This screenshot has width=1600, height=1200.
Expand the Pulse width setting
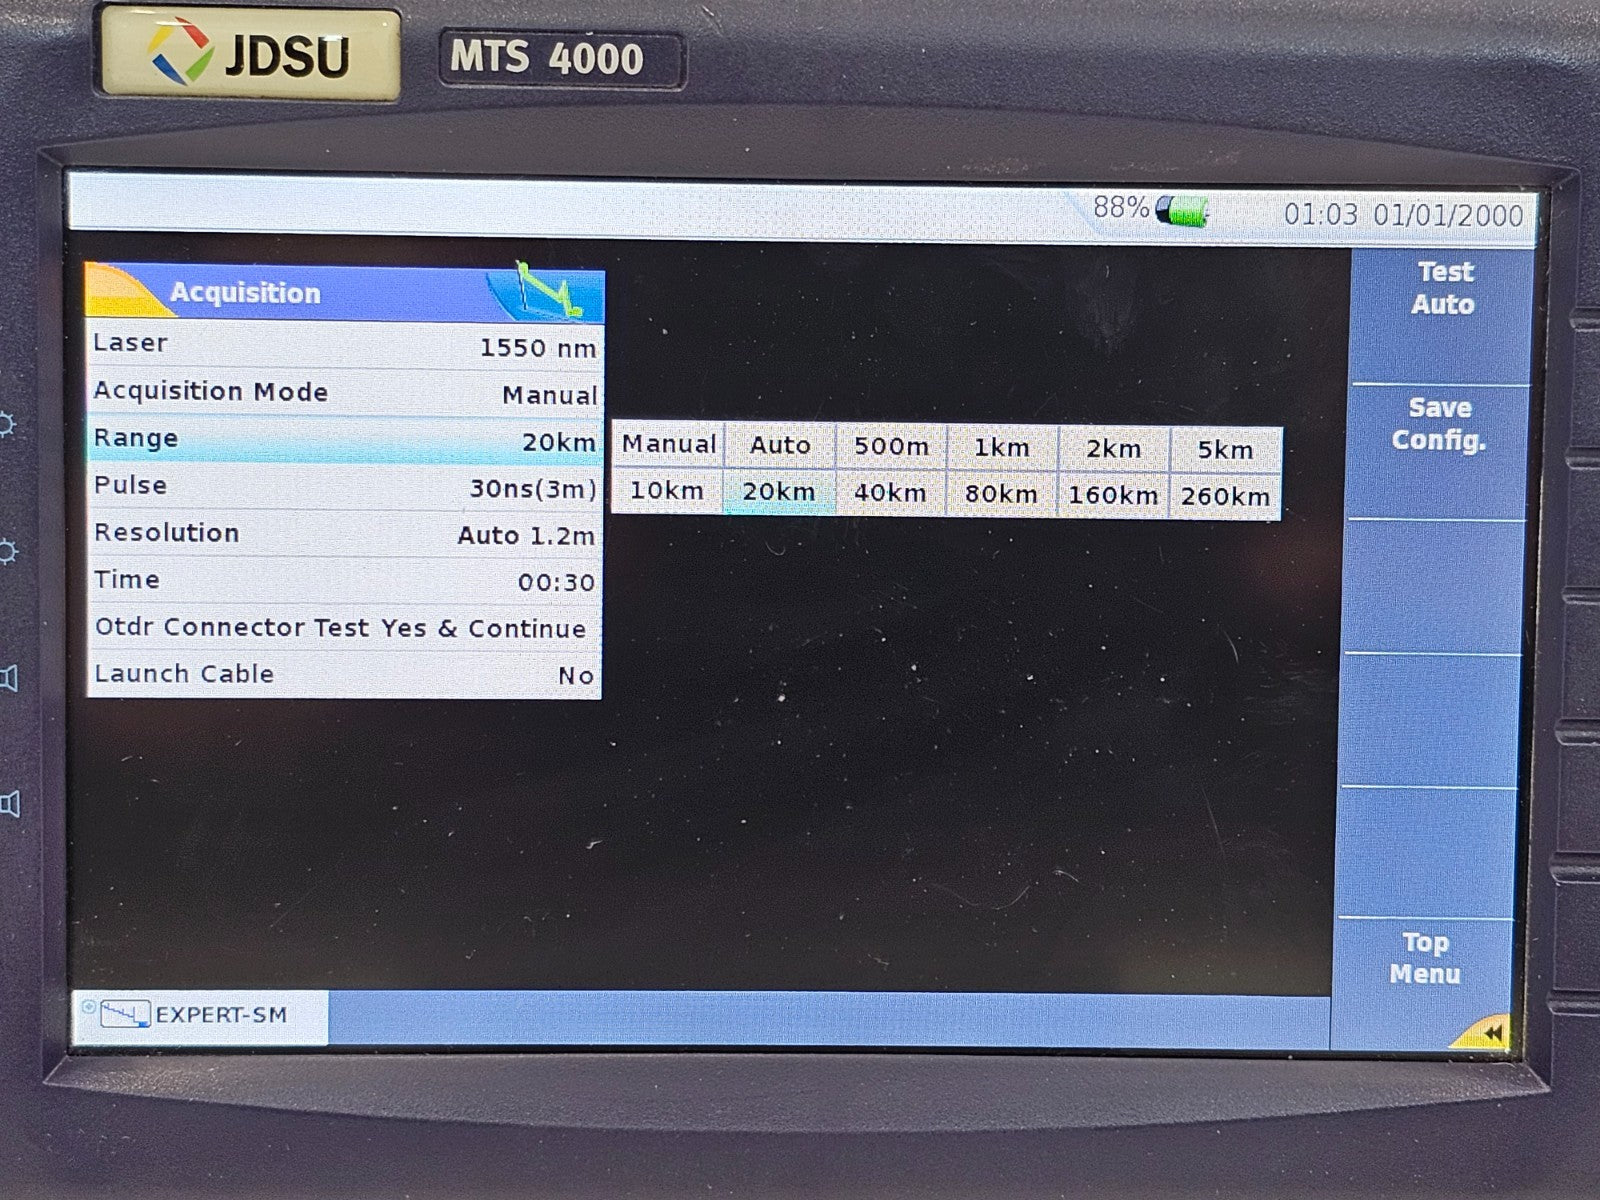pyautogui.click(x=344, y=487)
